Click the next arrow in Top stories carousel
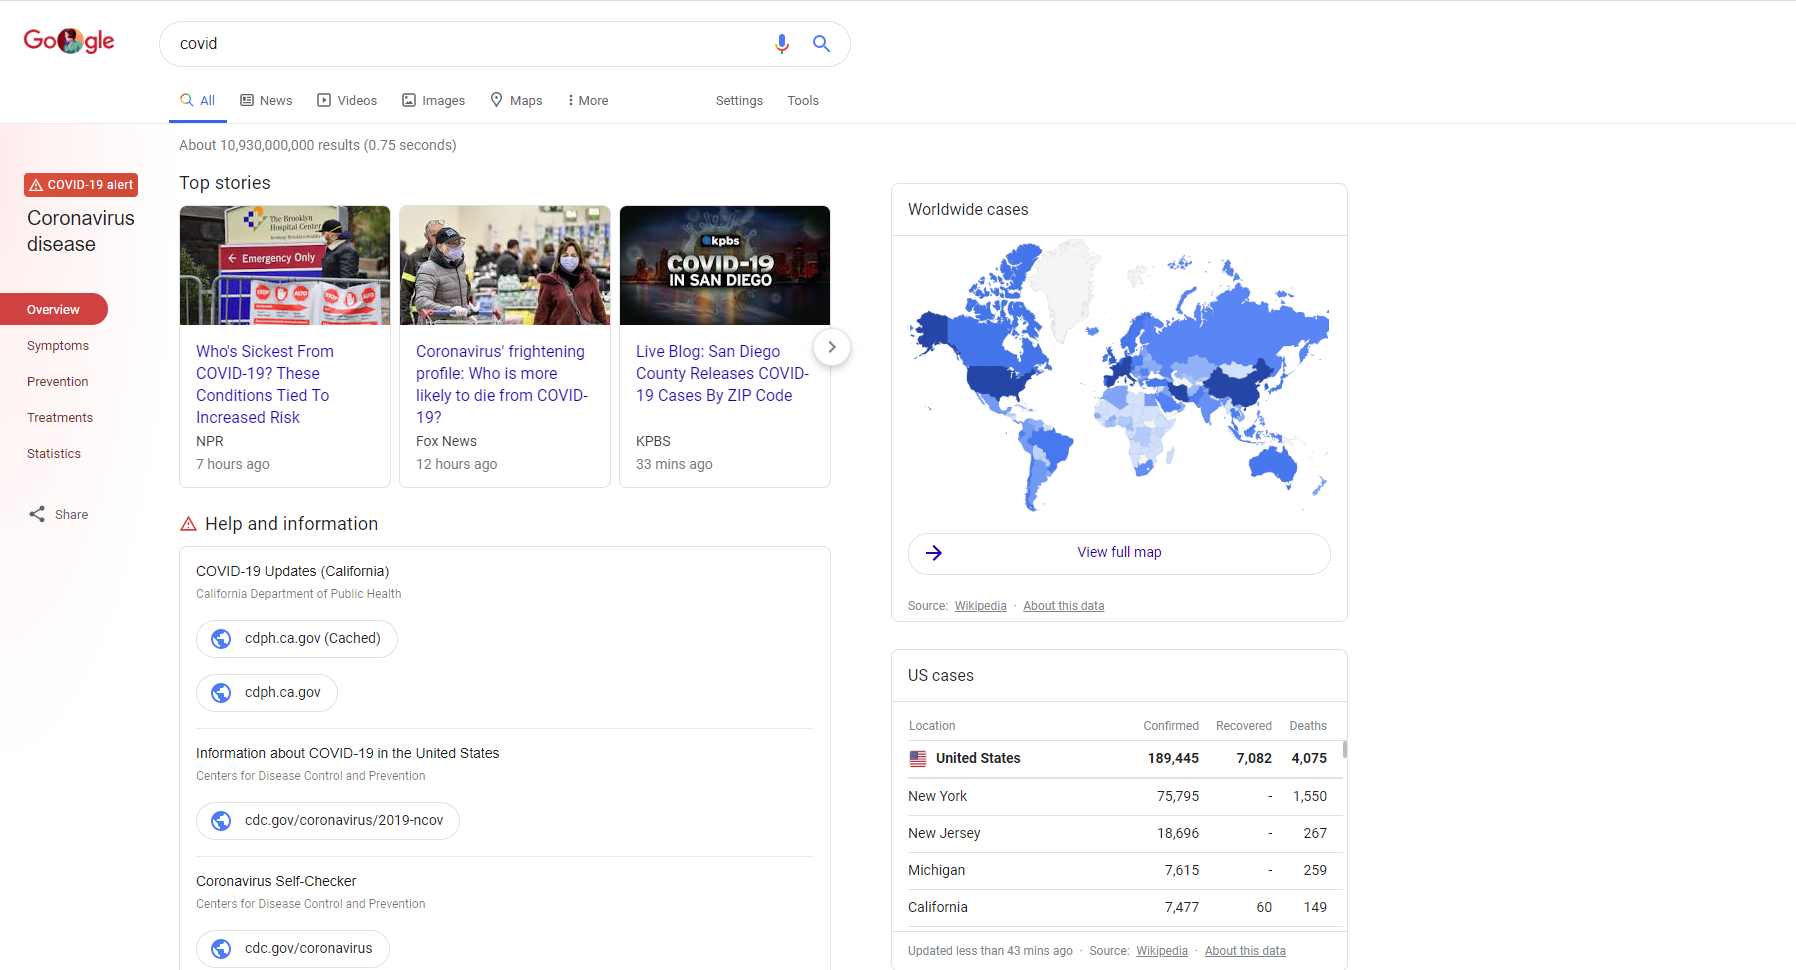This screenshot has height=970, width=1796. coord(832,347)
